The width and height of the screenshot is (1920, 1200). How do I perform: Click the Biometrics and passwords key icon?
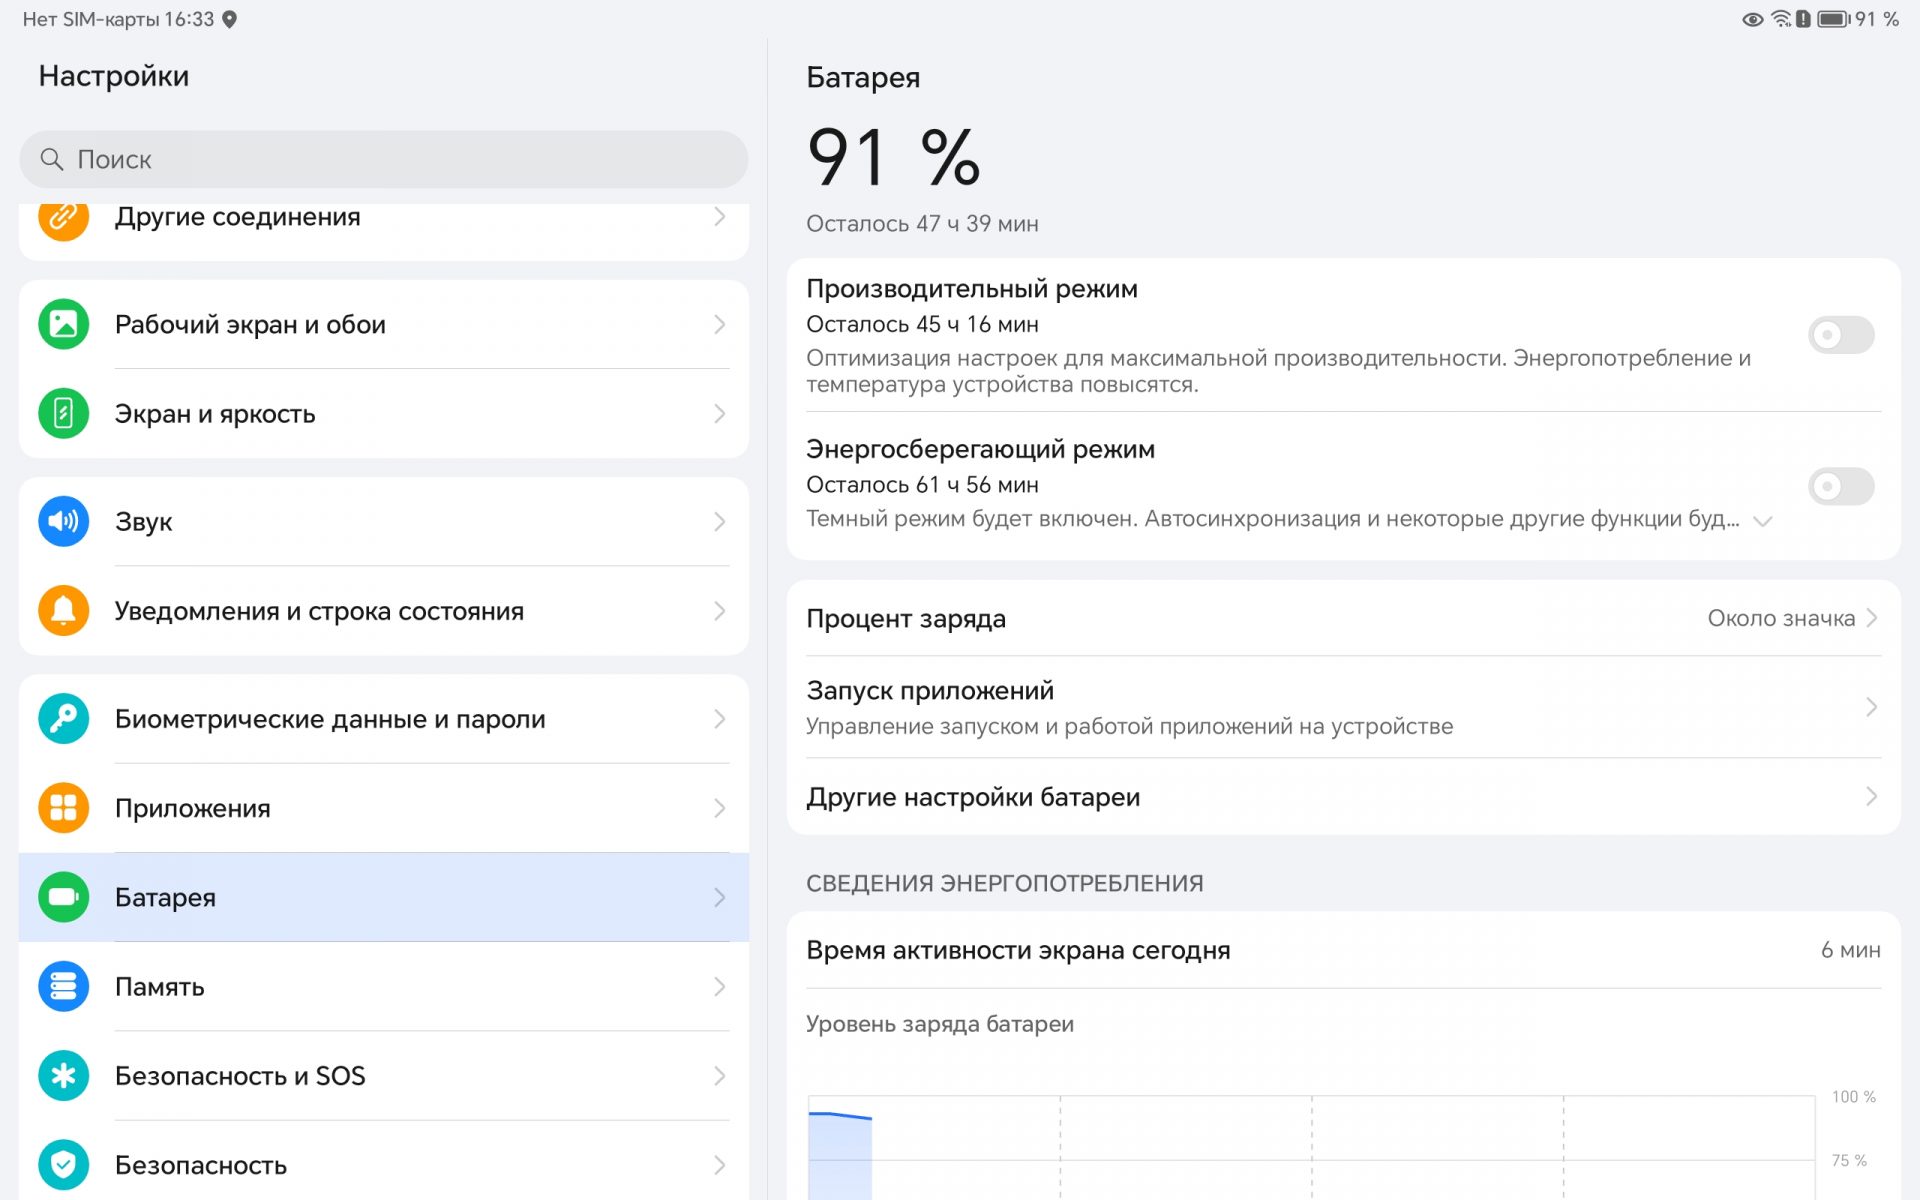pos(63,718)
